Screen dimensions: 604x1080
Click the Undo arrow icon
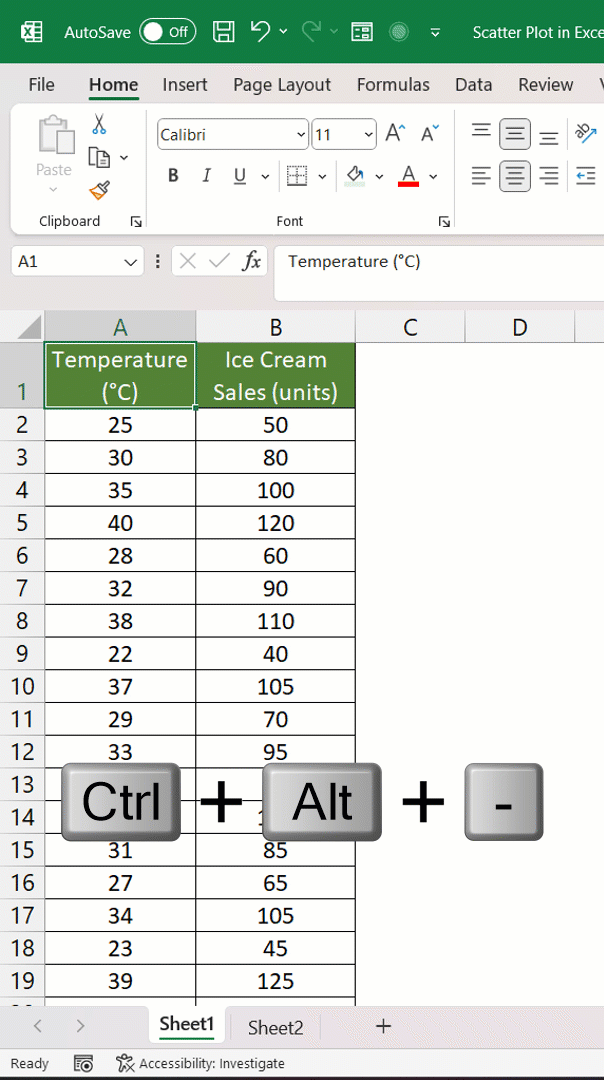(260, 32)
